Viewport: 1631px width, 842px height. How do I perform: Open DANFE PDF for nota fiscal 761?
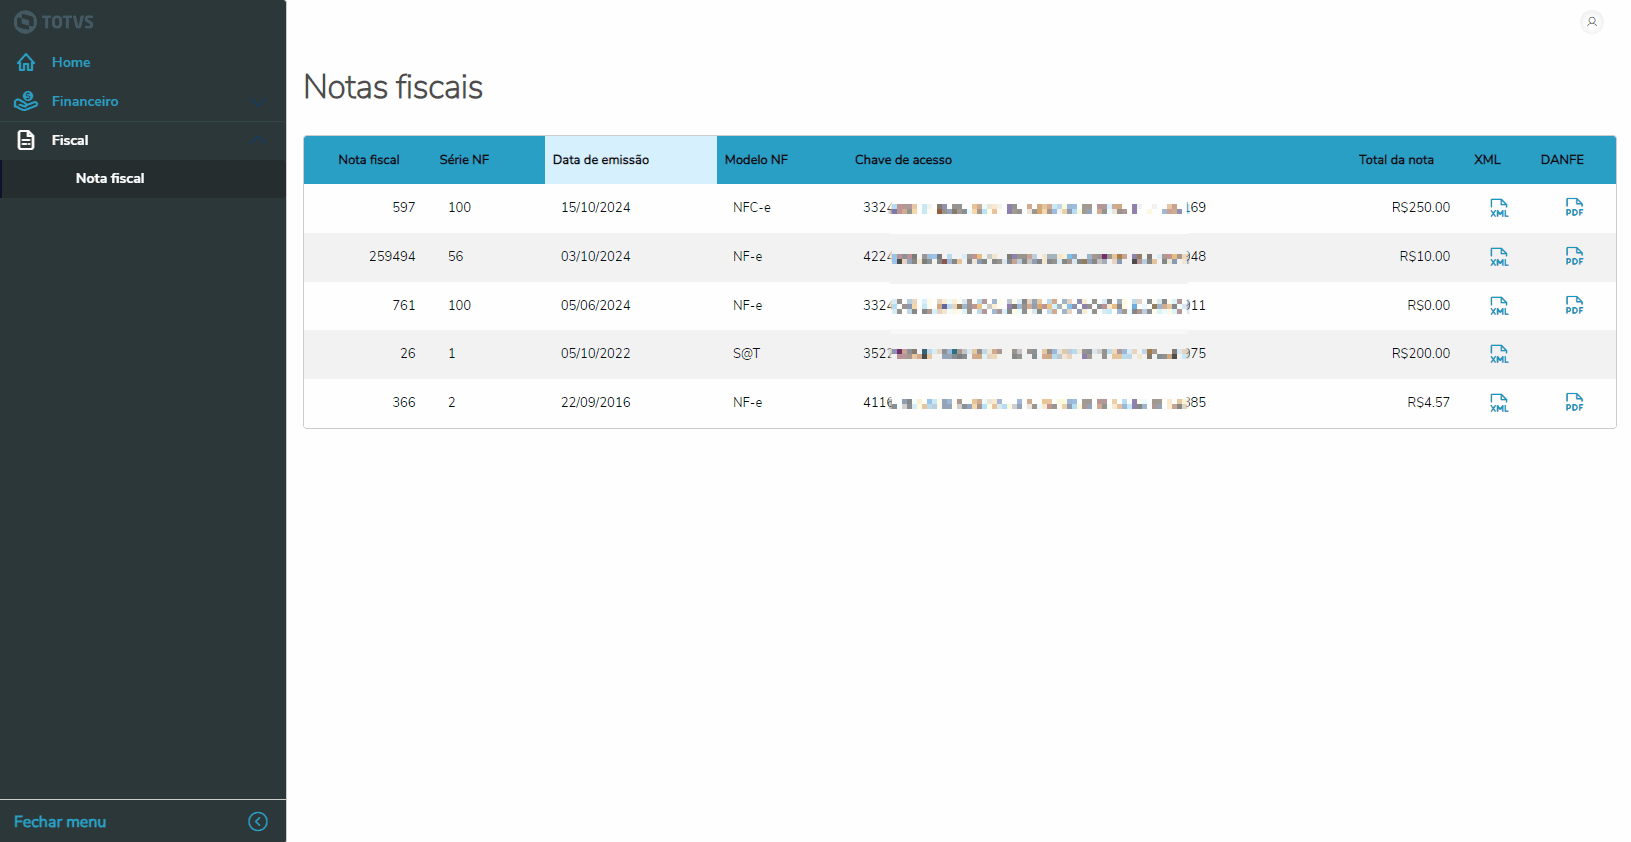click(1574, 306)
